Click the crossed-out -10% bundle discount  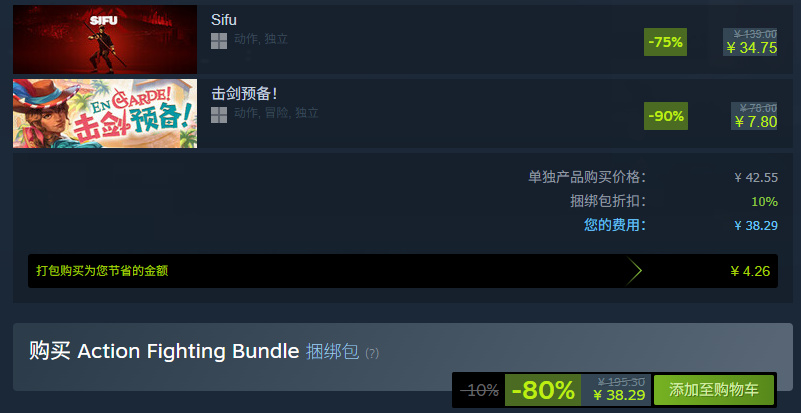479,391
